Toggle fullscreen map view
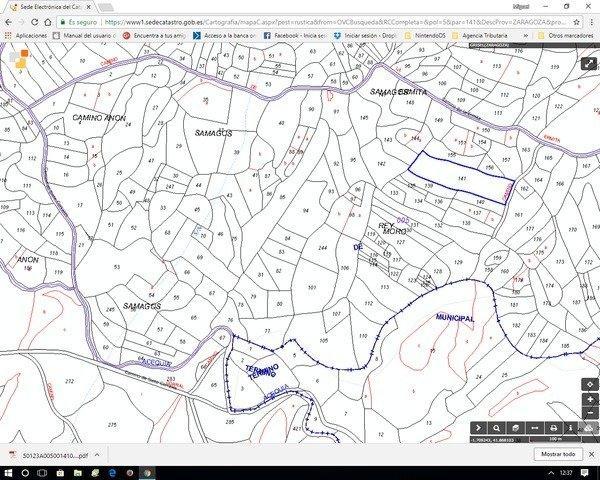This screenshot has width=600, height=480. 588,63
